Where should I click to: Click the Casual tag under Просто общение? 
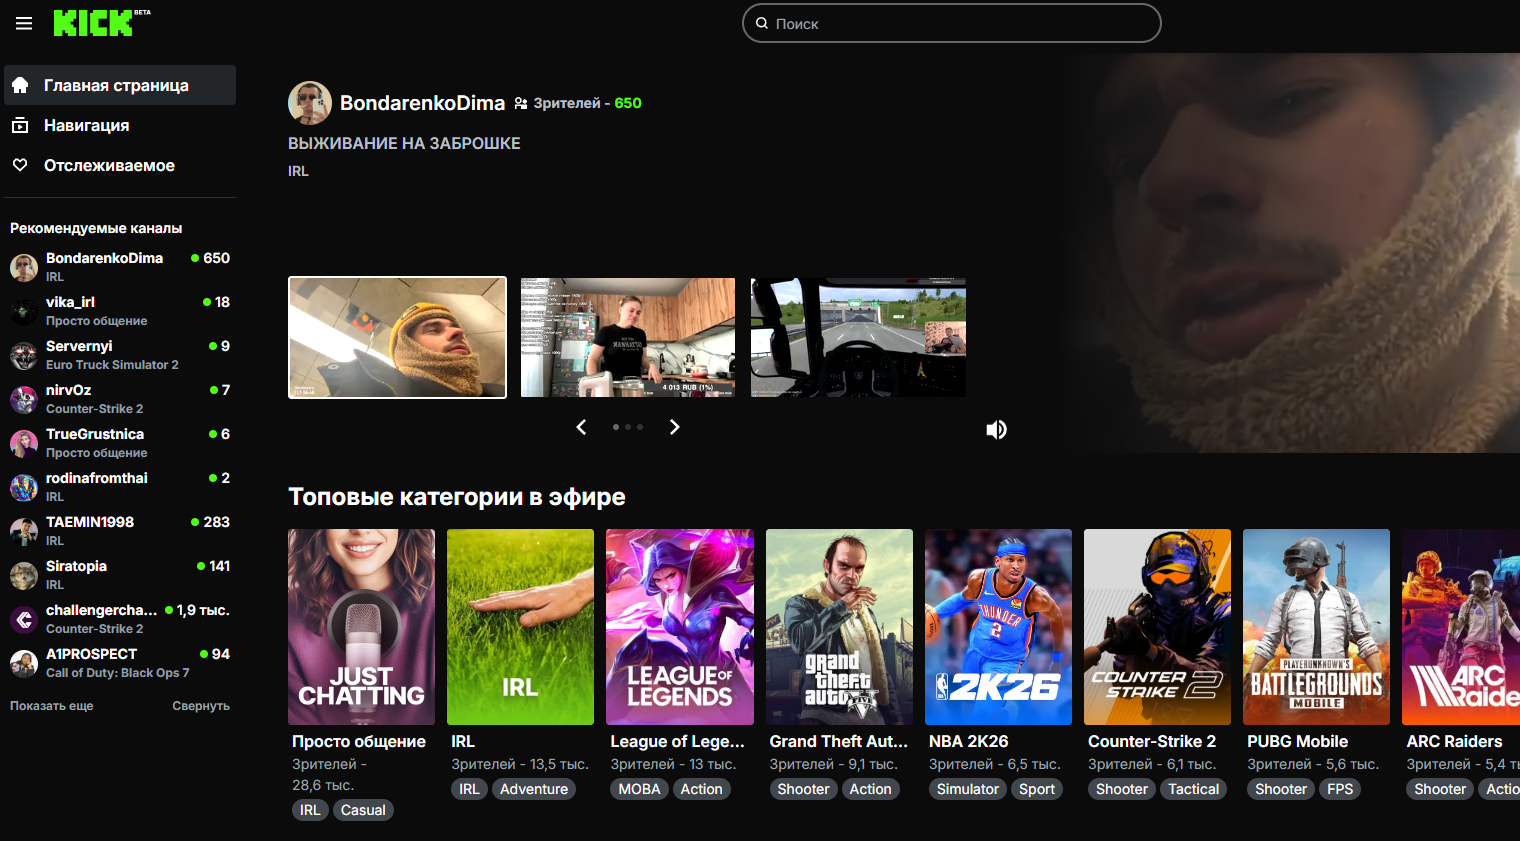click(x=363, y=810)
